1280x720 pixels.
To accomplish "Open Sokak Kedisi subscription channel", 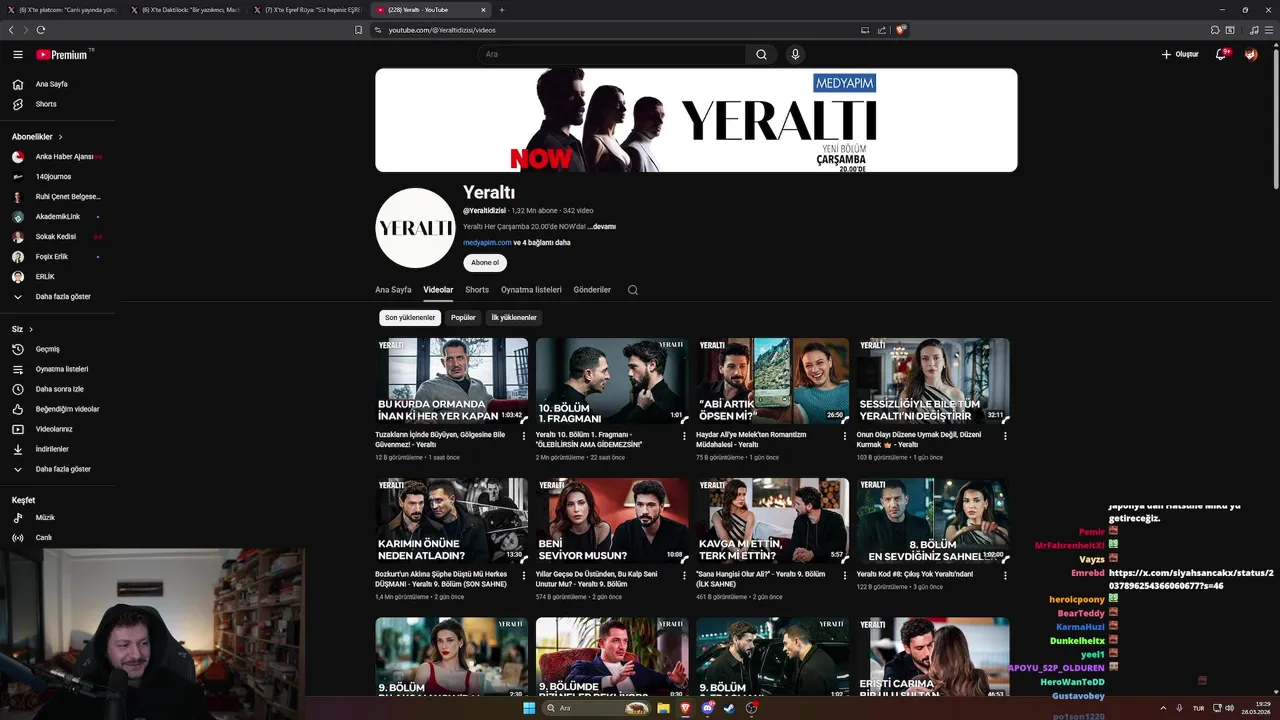I will tap(56, 237).
